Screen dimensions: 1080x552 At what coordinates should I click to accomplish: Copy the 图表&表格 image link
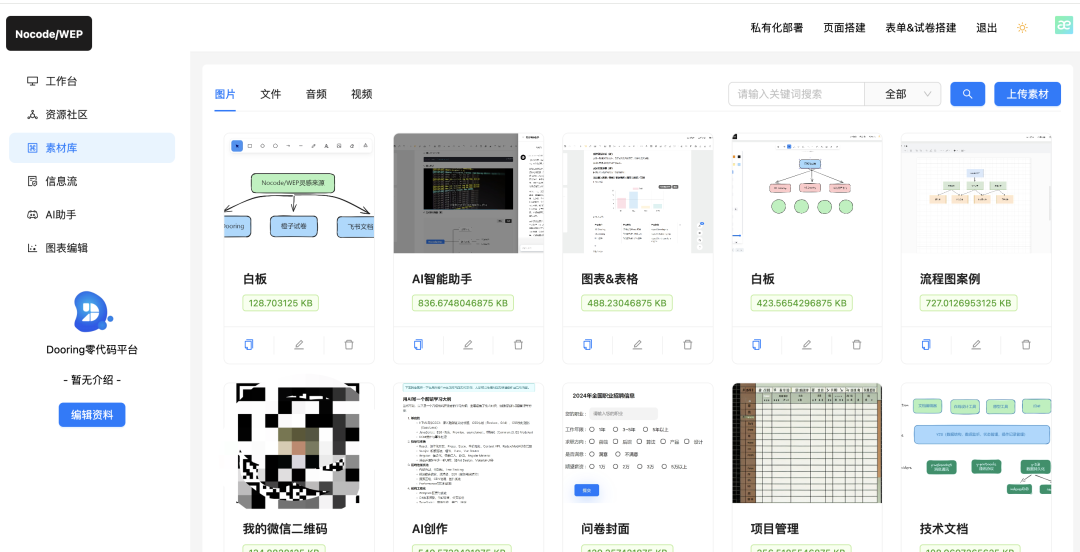pos(588,344)
